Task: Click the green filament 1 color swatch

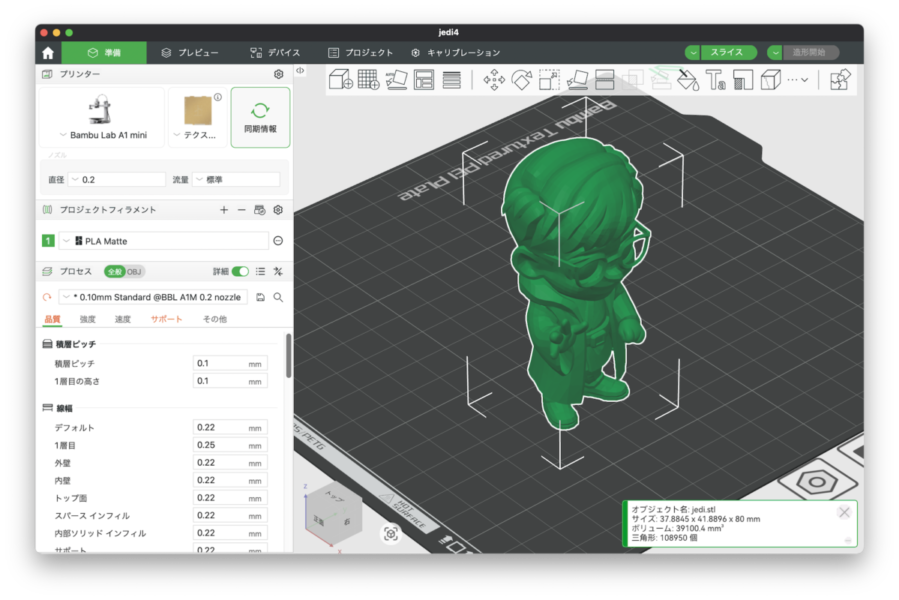Action: (x=48, y=241)
